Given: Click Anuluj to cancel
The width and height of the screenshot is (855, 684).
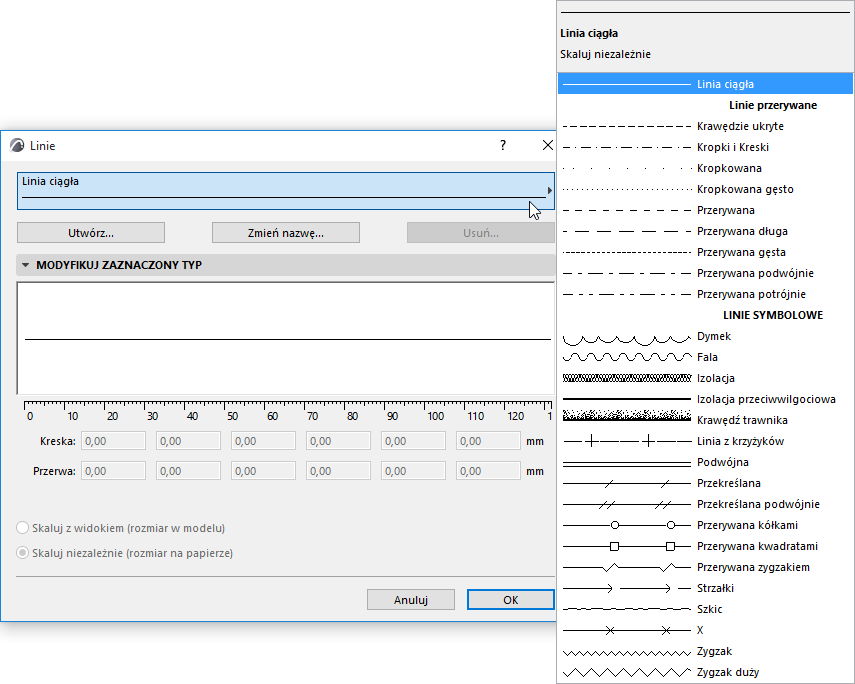Looking at the screenshot, I should pos(411,599).
